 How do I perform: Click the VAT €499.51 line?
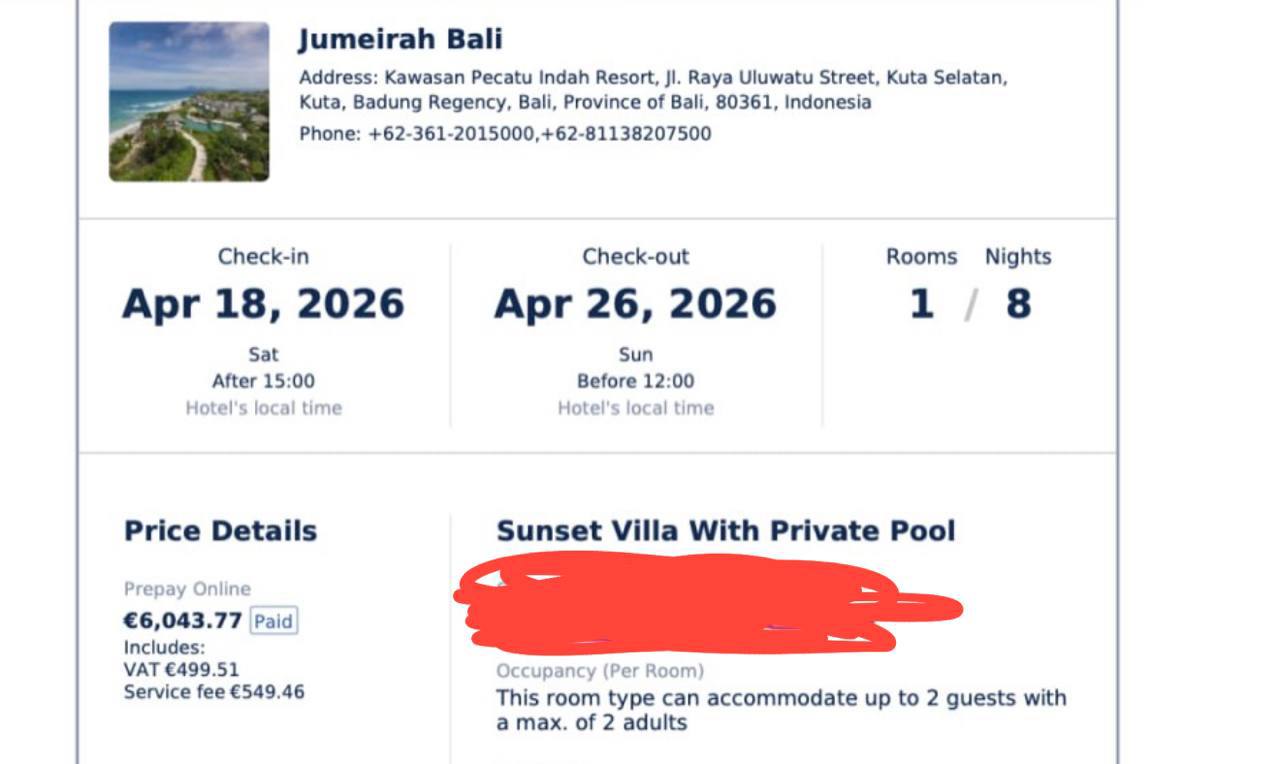(181, 670)
